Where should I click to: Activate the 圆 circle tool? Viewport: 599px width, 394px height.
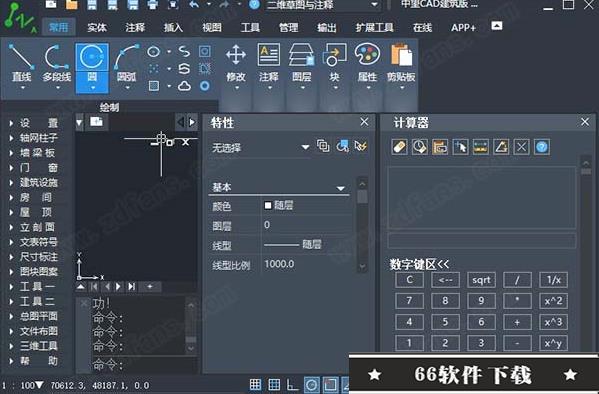92,68
